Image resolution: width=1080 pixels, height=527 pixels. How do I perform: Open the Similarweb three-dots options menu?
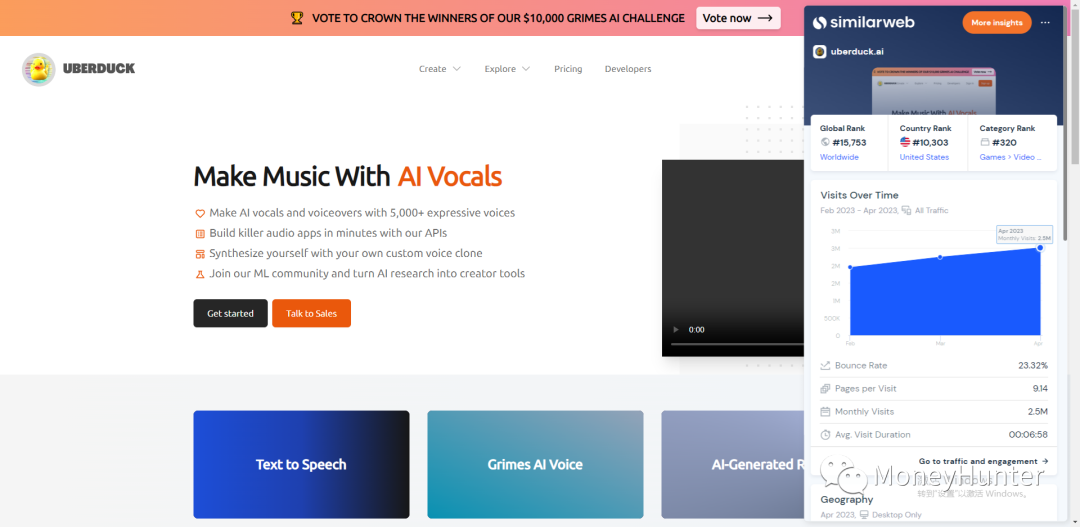tap(1046, 23)
